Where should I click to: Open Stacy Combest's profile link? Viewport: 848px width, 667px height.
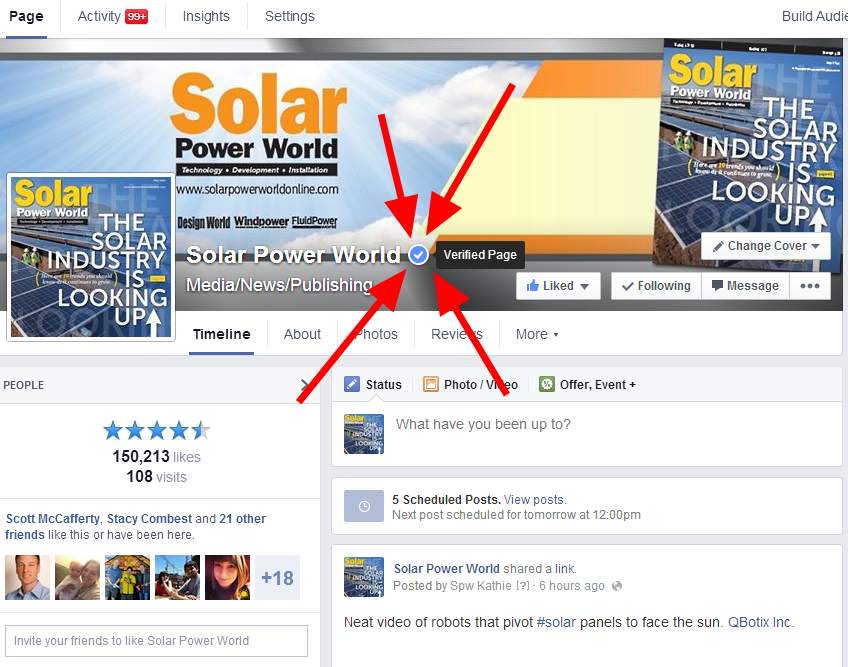149,519
